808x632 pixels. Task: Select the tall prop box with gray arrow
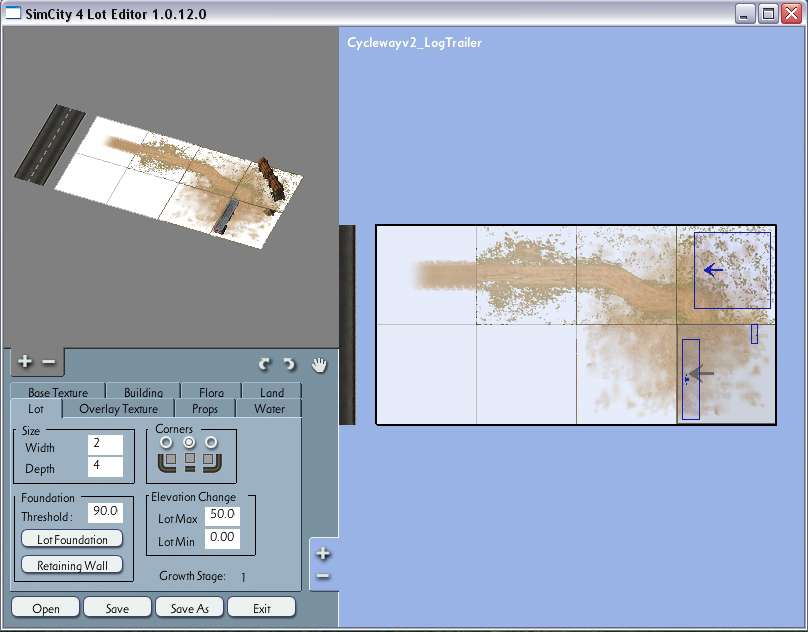point(691,379)
